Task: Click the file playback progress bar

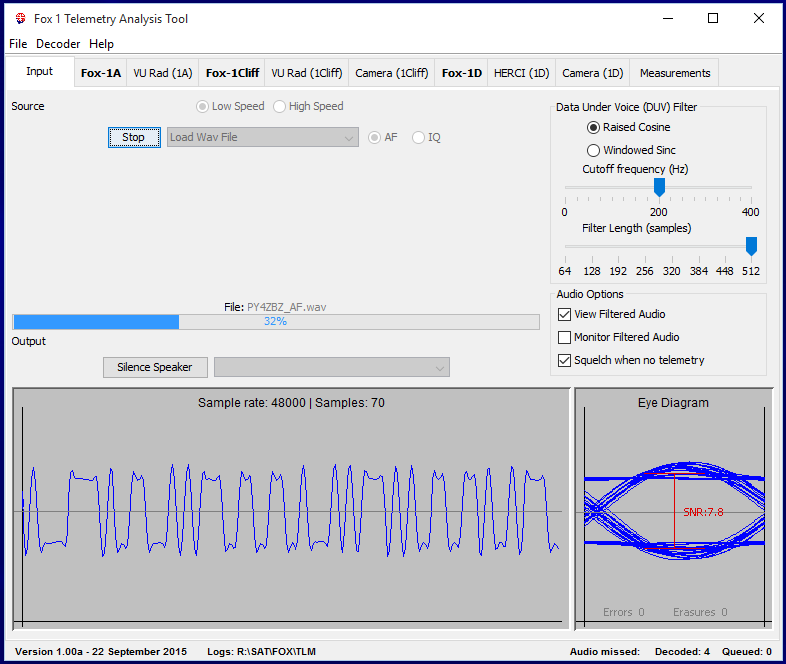Action: point(276,322)
